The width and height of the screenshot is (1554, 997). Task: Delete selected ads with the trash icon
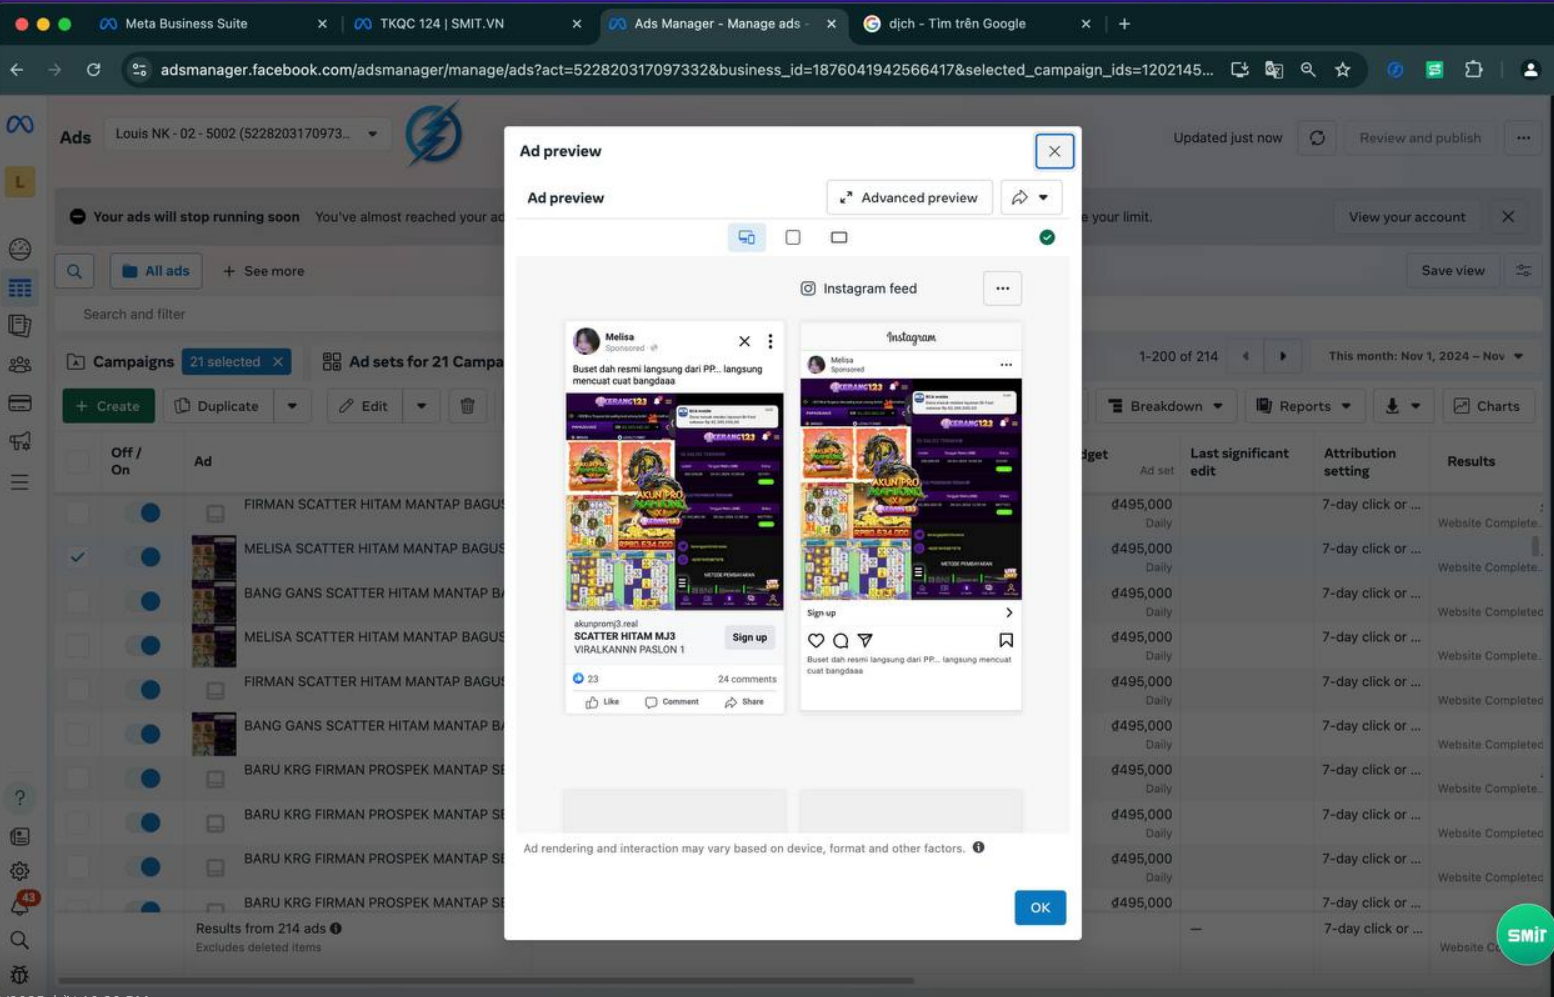pyautogui.click(x=467, y=406)
